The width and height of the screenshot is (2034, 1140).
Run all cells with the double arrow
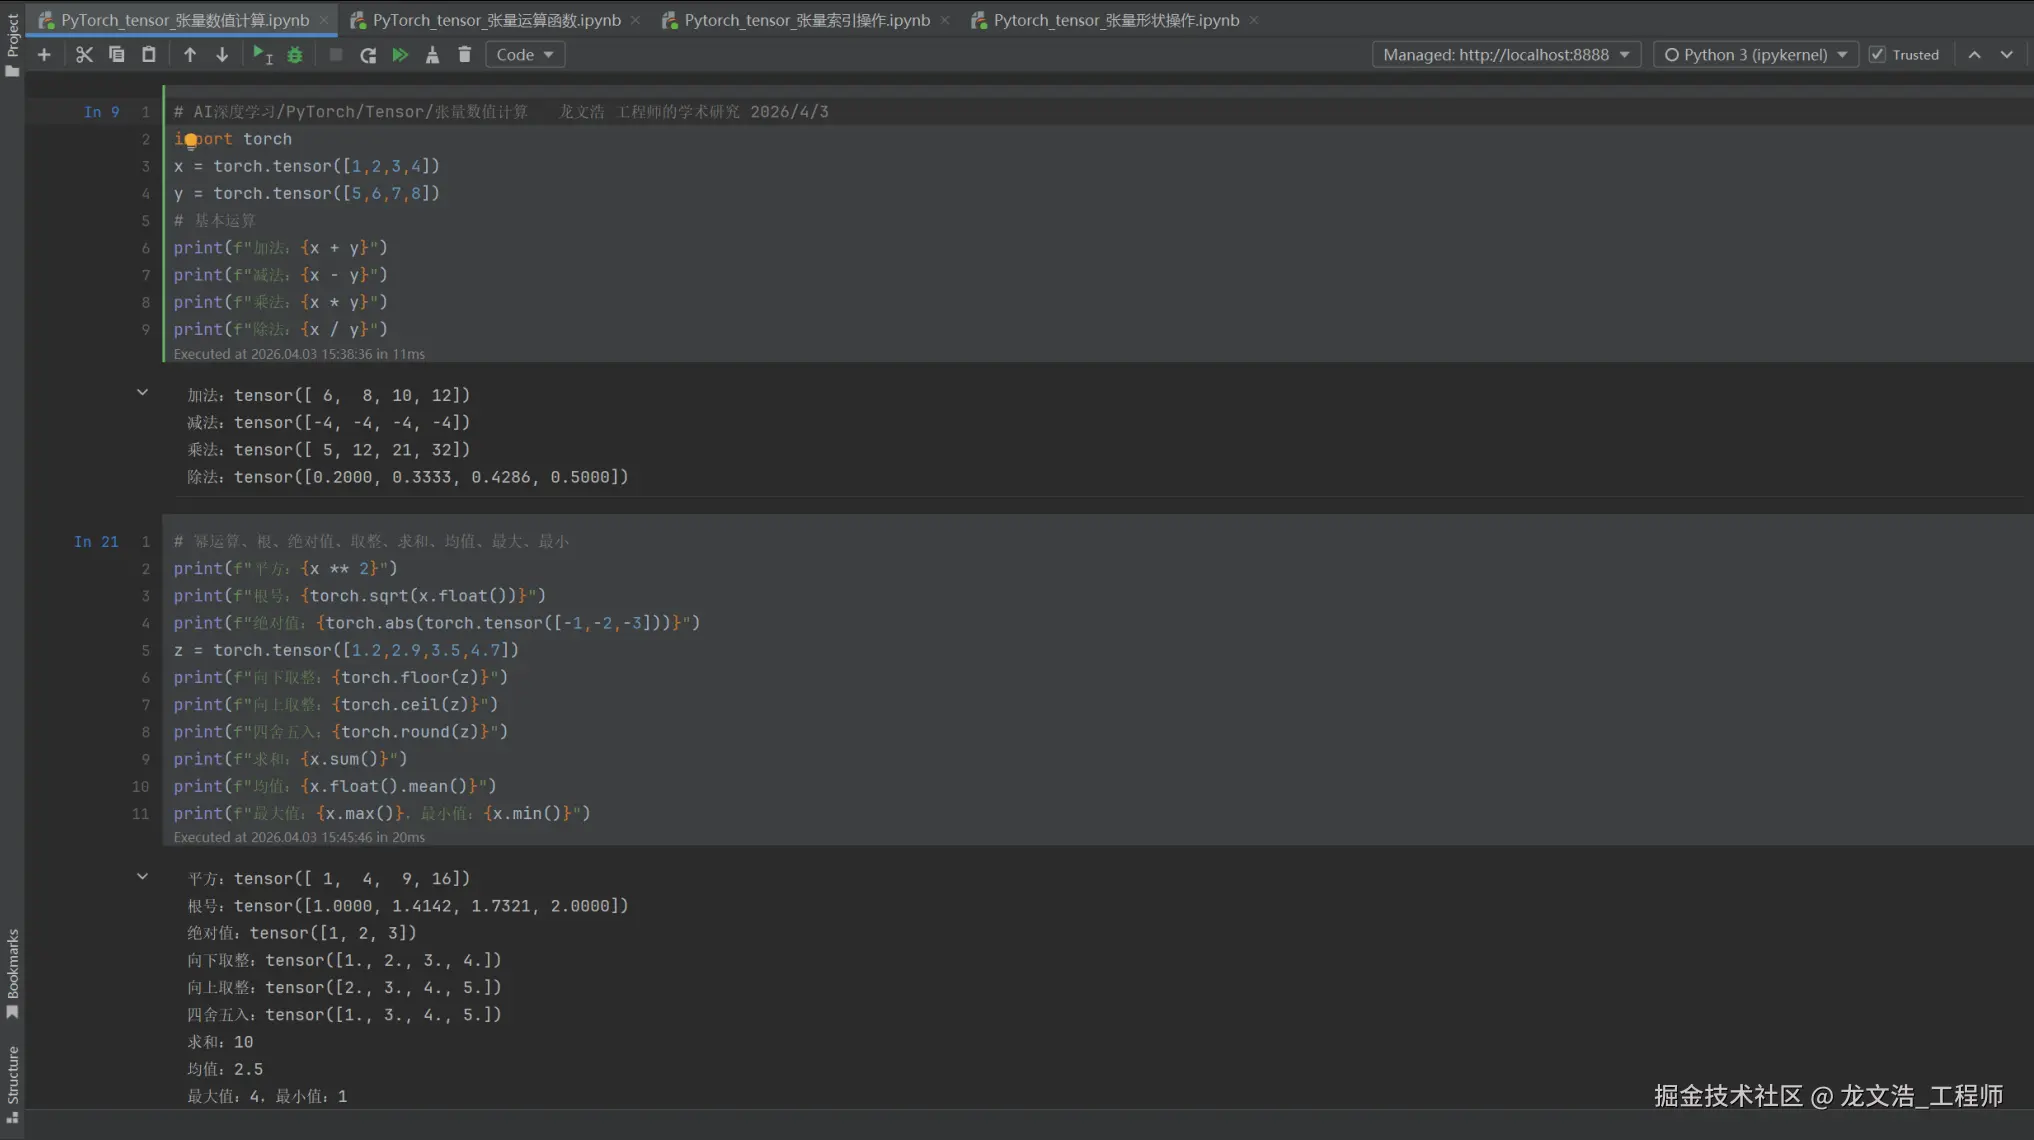coord(400,55)
